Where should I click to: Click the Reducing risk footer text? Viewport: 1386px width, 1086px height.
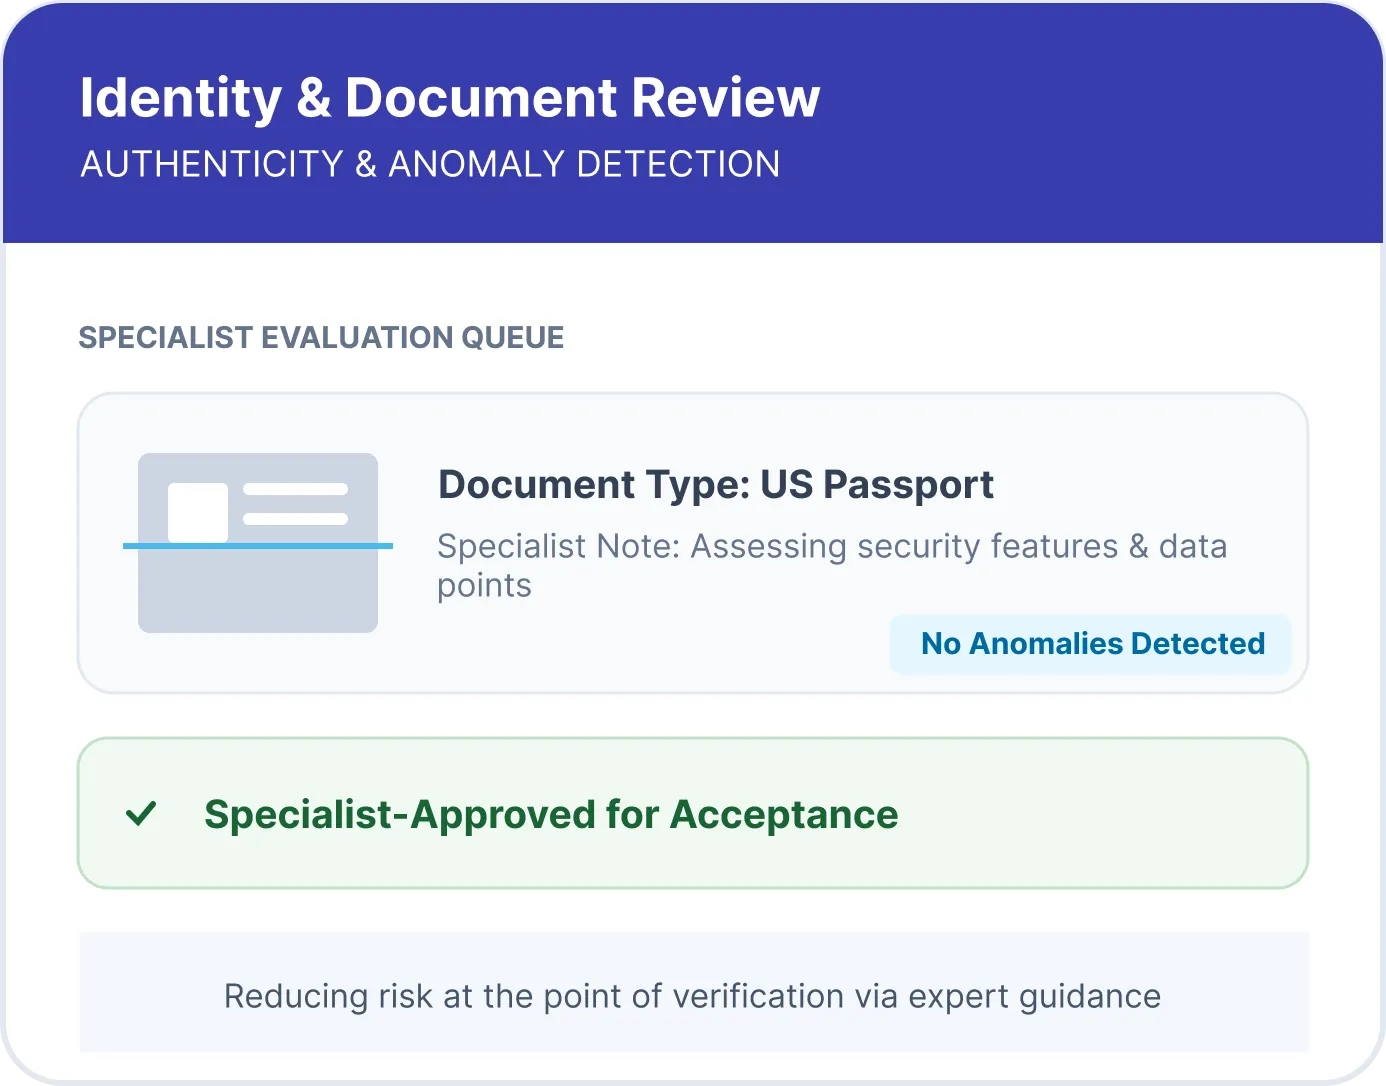click(692, 996)
